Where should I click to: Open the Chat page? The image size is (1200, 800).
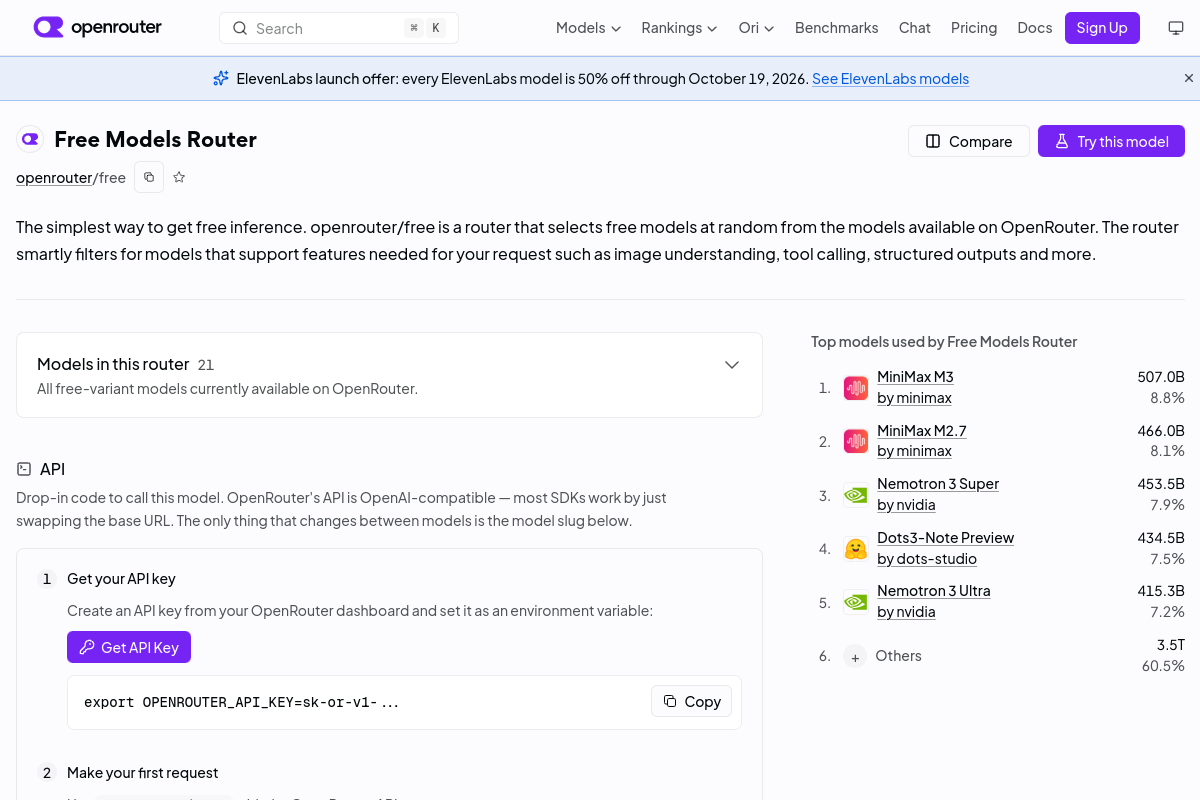pyautogui.click(x=915, y=28)
